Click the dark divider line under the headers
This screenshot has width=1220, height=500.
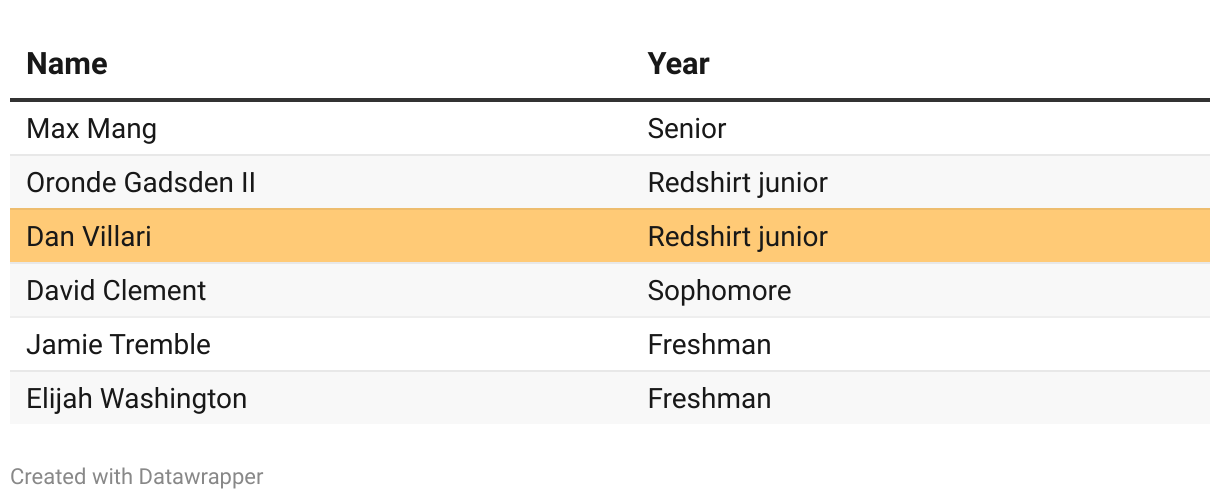pyautogui.click(x=610, y=100)
